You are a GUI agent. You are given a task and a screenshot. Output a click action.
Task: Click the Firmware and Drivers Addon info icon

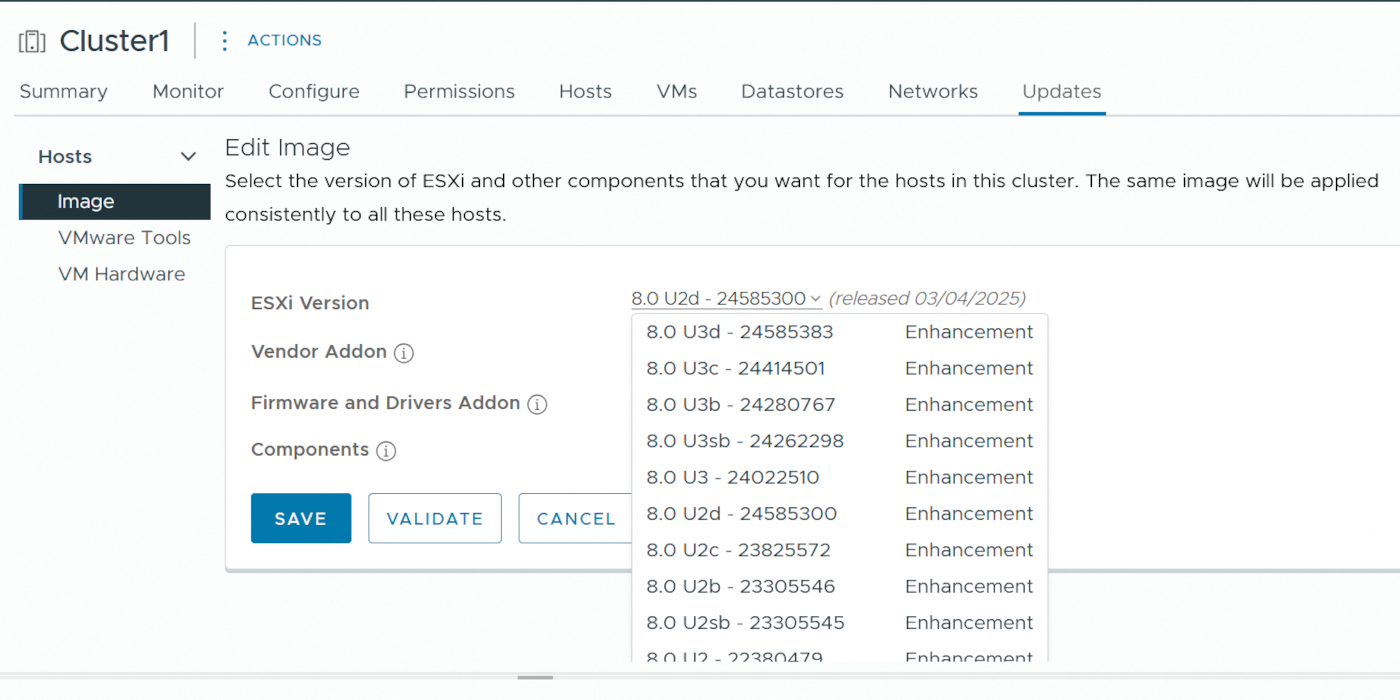coord(537,404)
